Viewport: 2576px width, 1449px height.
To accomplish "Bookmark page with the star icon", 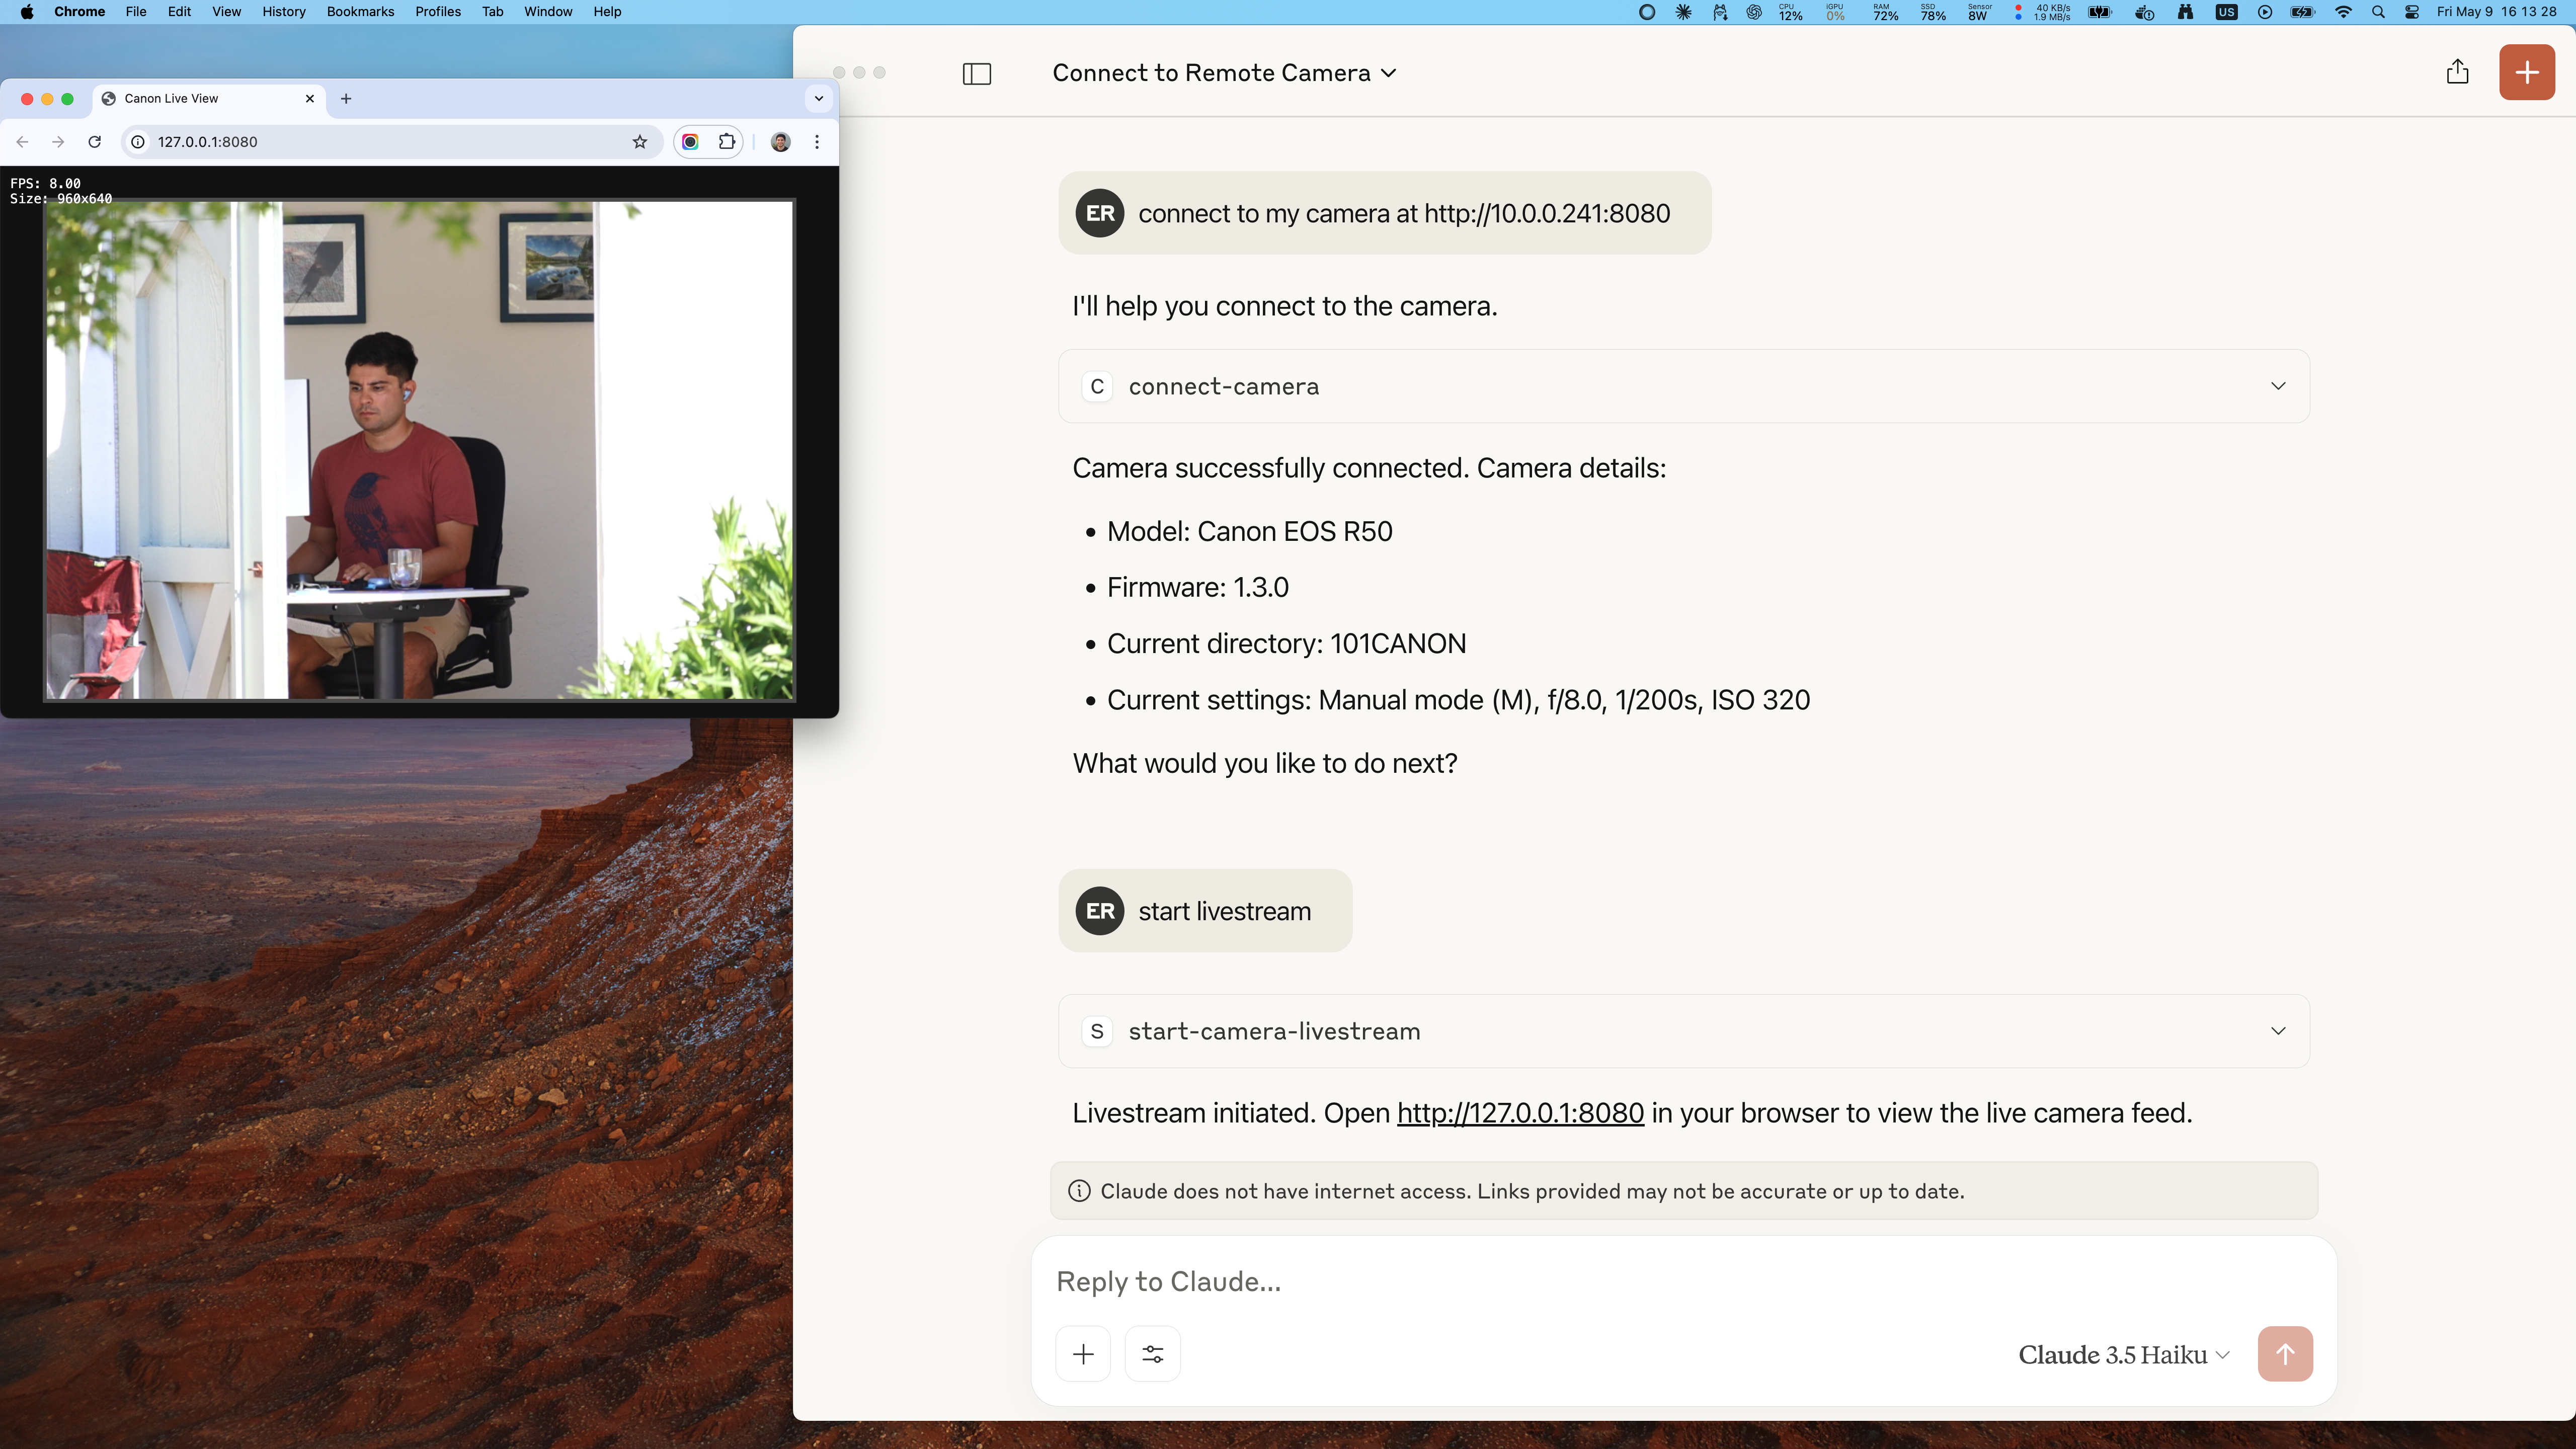I will pyautogui.click(x=640, y=142).
